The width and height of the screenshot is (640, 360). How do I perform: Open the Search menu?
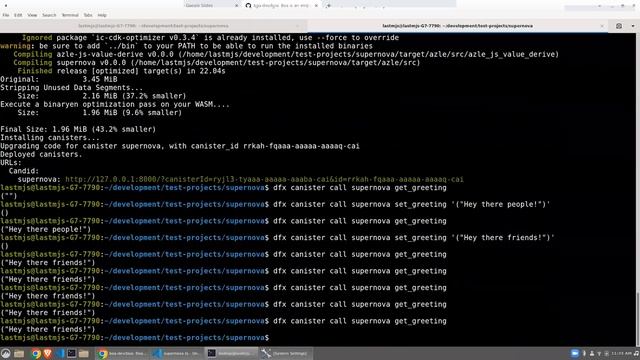coord(49,15)
